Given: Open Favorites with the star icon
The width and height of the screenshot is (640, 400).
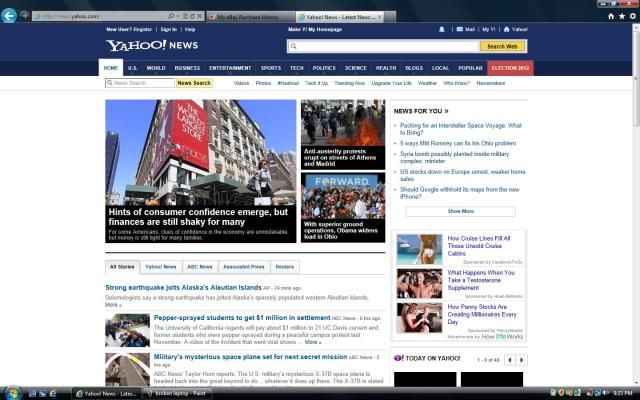Looking at the screenshot, I should tap(622, 16).
